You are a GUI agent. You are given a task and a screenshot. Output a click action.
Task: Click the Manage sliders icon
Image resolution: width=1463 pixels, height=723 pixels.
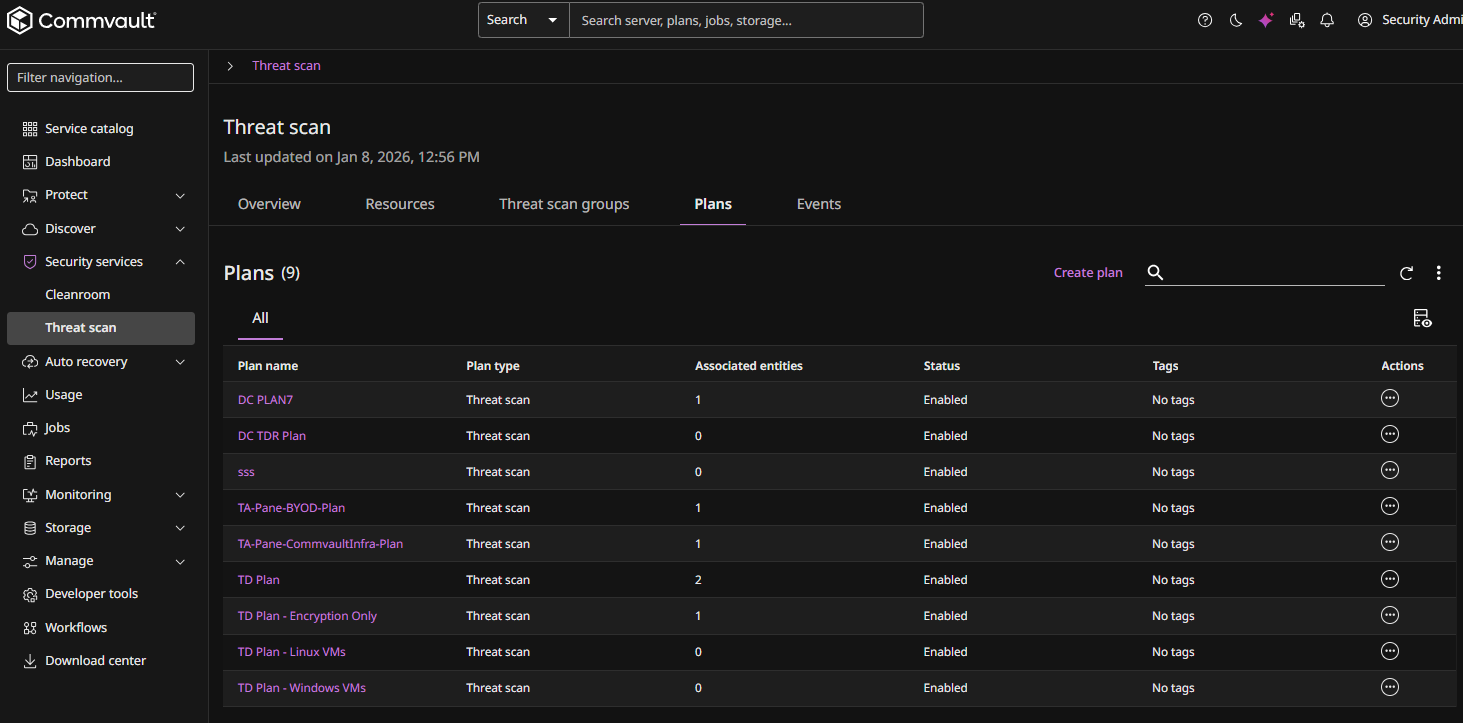pos(30,561)
